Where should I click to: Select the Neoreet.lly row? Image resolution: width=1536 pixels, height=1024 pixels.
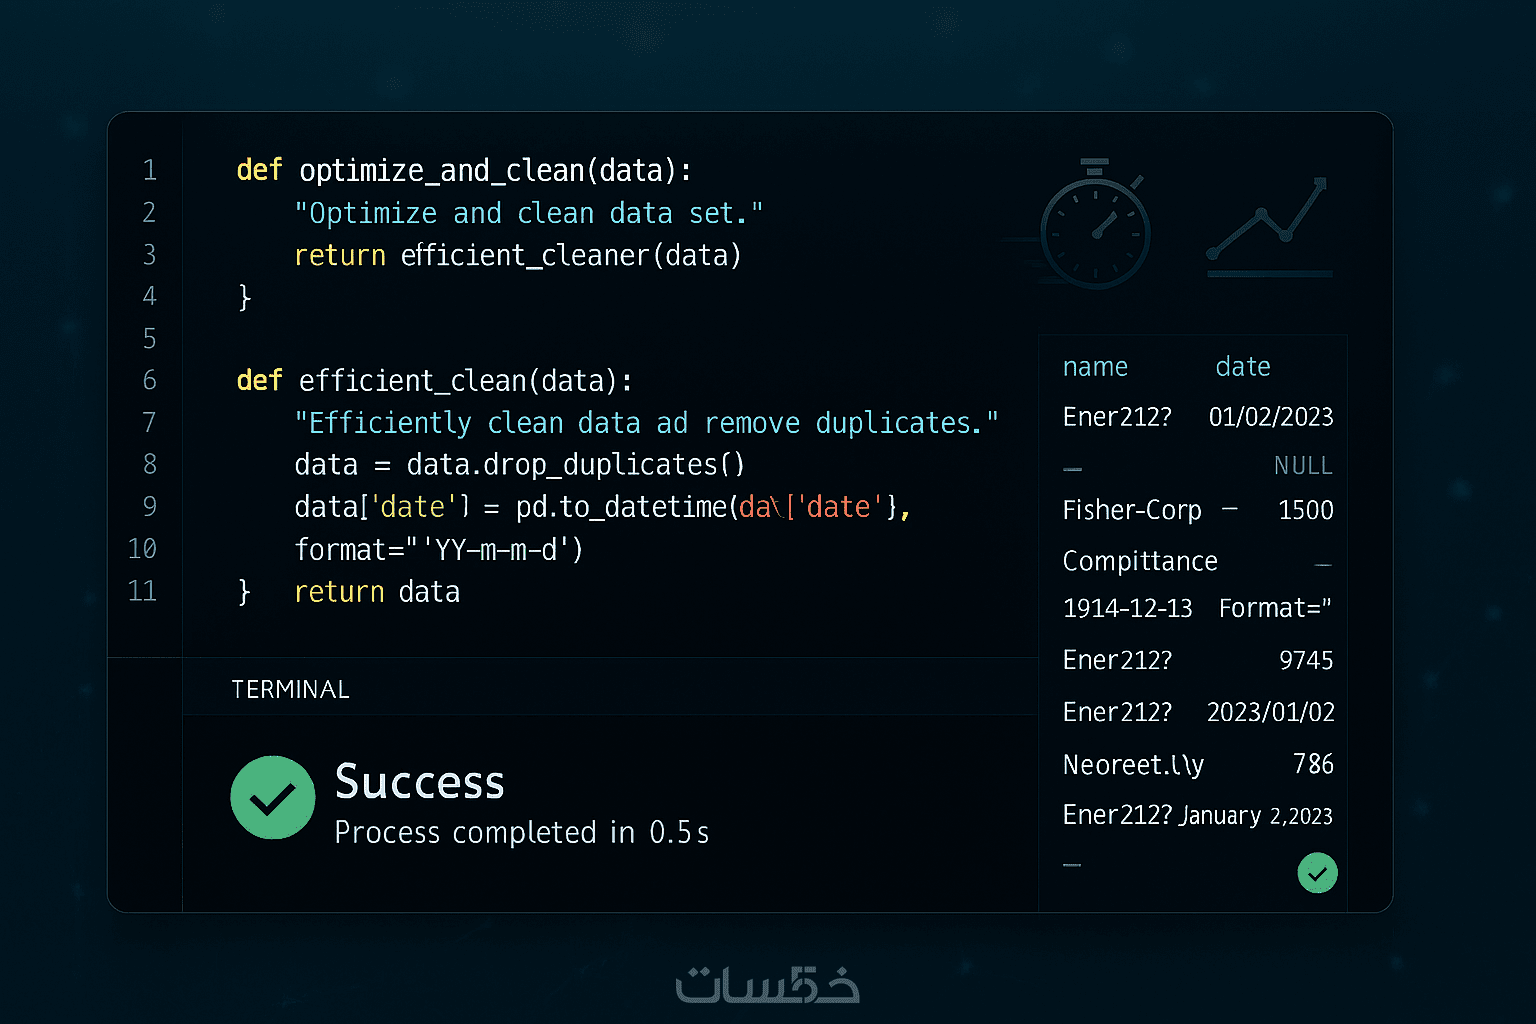[1133, 765]
